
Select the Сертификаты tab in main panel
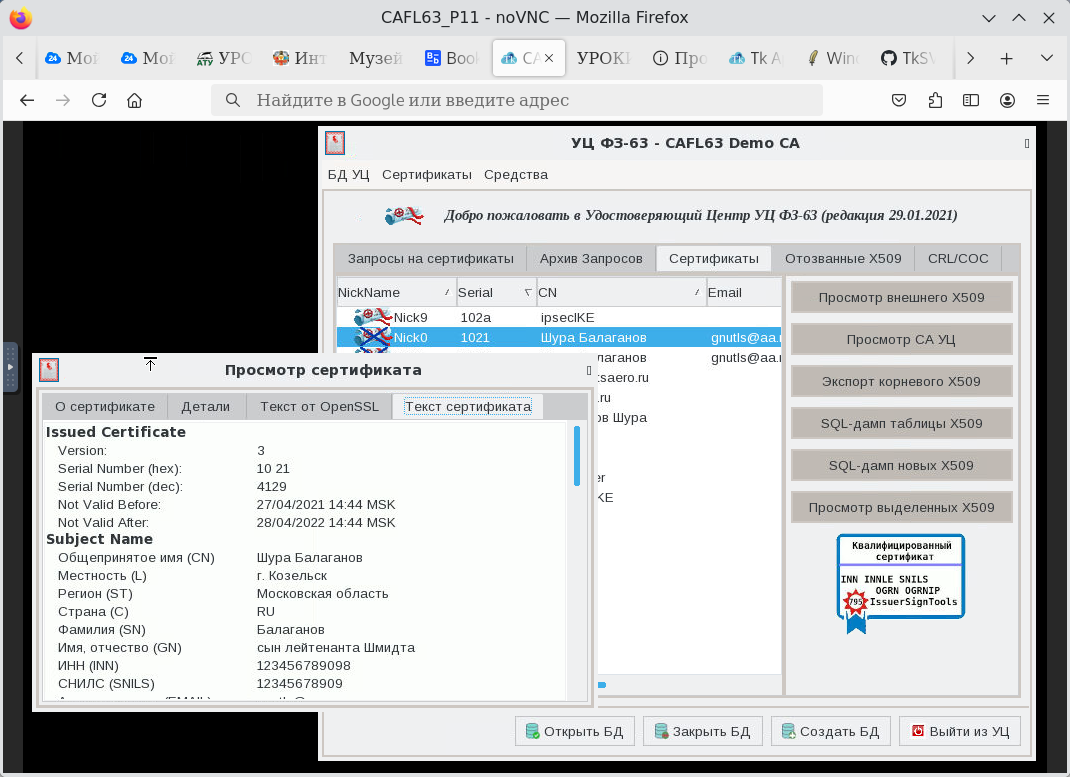pyautogui.click(x=714, y=259)
